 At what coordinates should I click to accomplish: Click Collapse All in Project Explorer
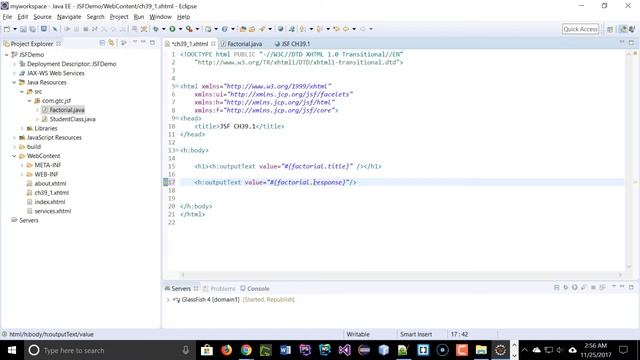102,43
